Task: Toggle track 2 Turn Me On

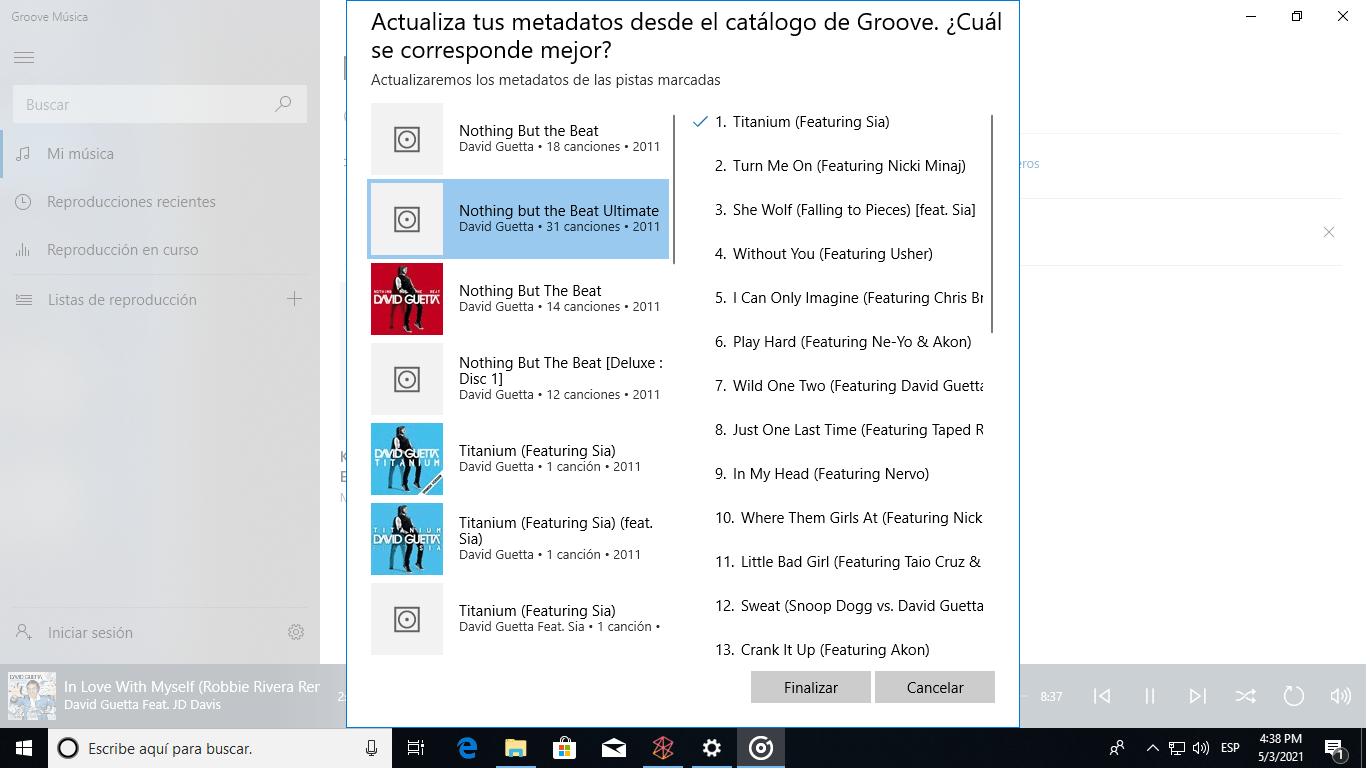Action: tap(838, 166)
